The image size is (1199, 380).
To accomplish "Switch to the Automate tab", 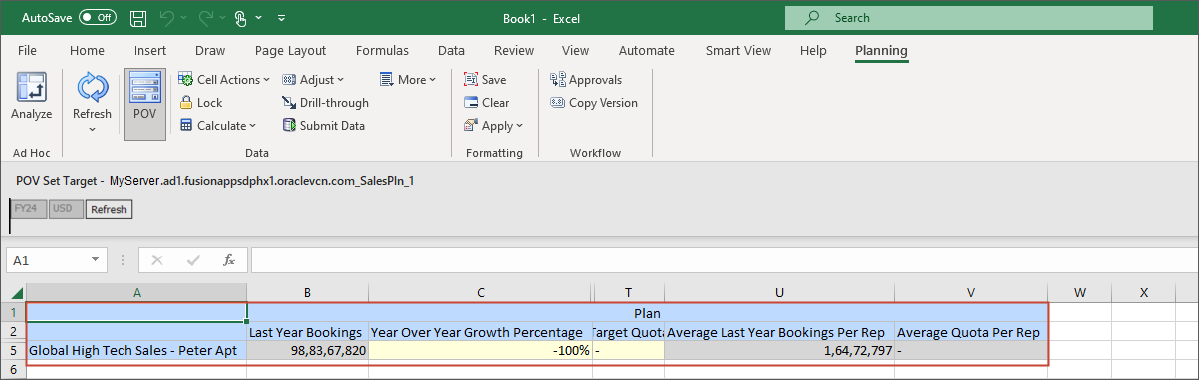I will pos(646,50).
